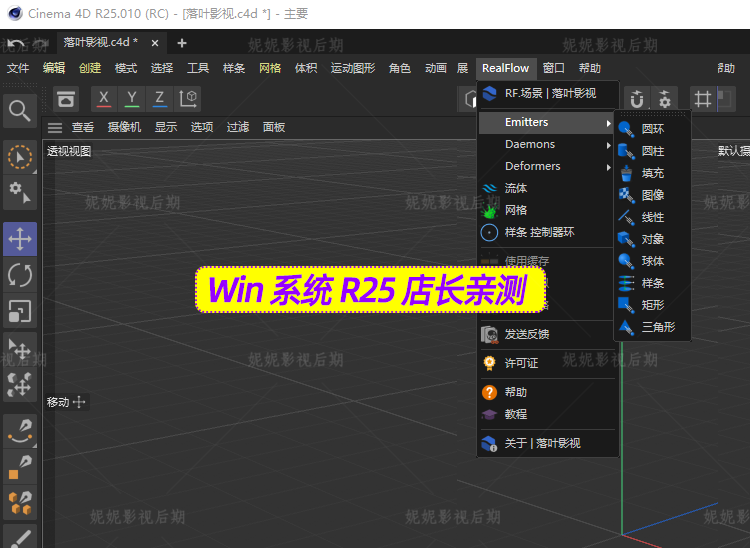This screenshot has width=750, height=548.
Task: Select 样条 控制器环 entry
Action: point(546,232)
